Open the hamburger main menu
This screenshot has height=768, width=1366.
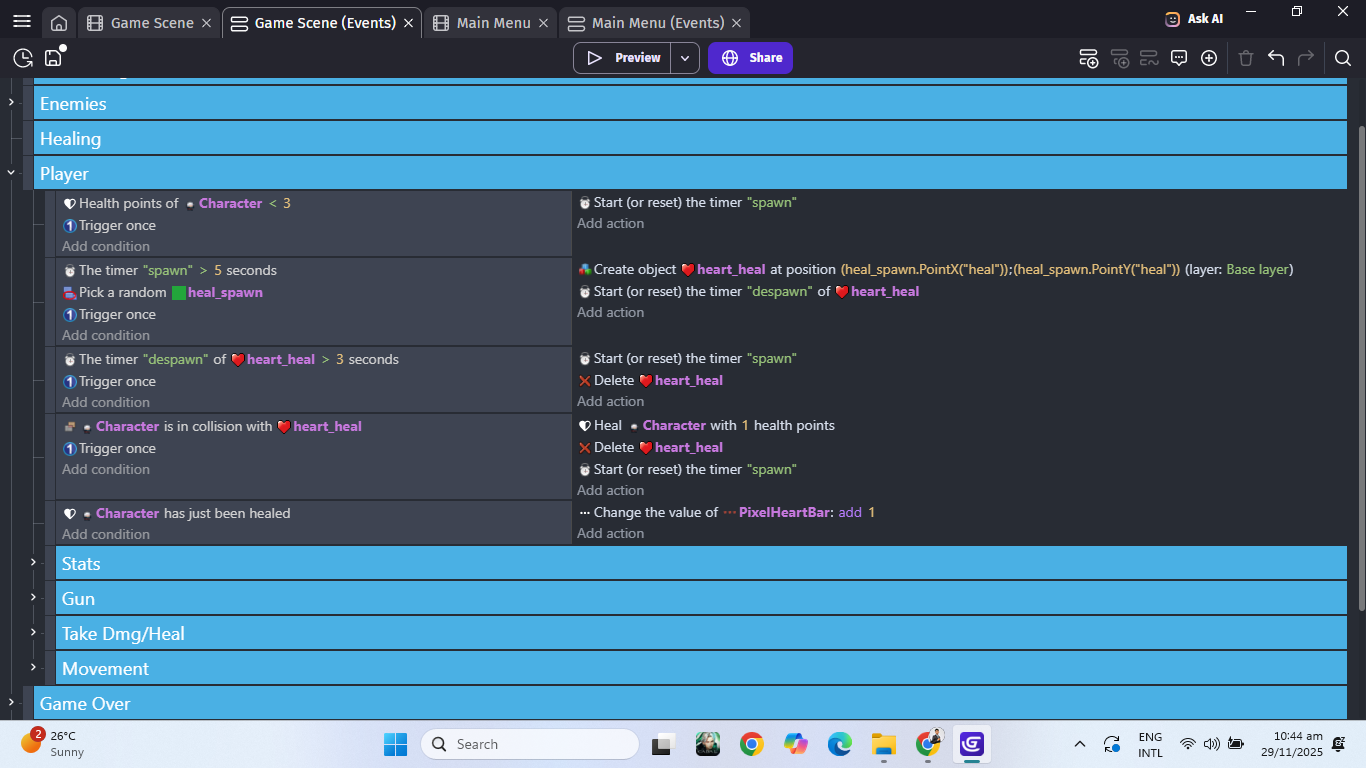point(21,22)
